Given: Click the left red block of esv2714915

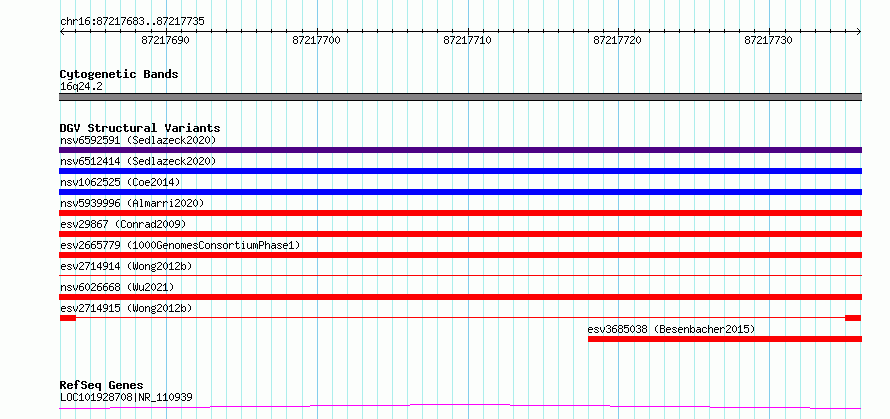Looking at the screenshot, I should [68, 318].
